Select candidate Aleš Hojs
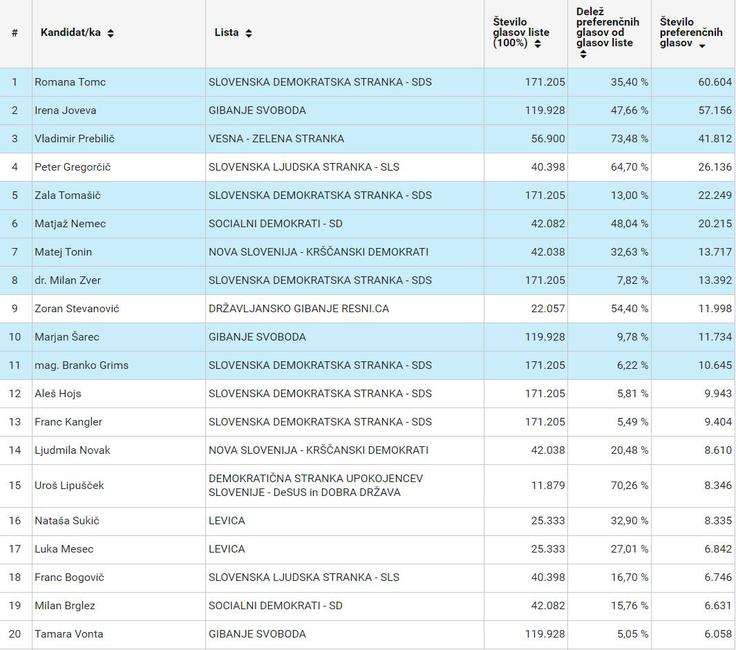This screenshot has width=736, height=650. (57, 393)
